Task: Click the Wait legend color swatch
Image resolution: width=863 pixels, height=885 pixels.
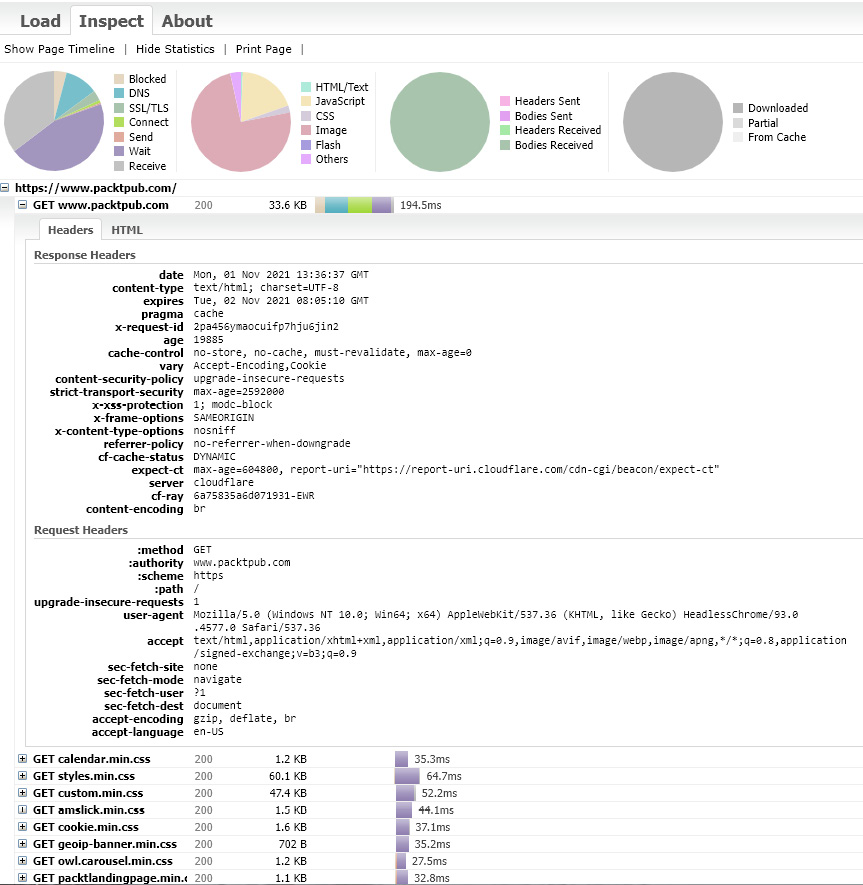Action: pos(119,151)
